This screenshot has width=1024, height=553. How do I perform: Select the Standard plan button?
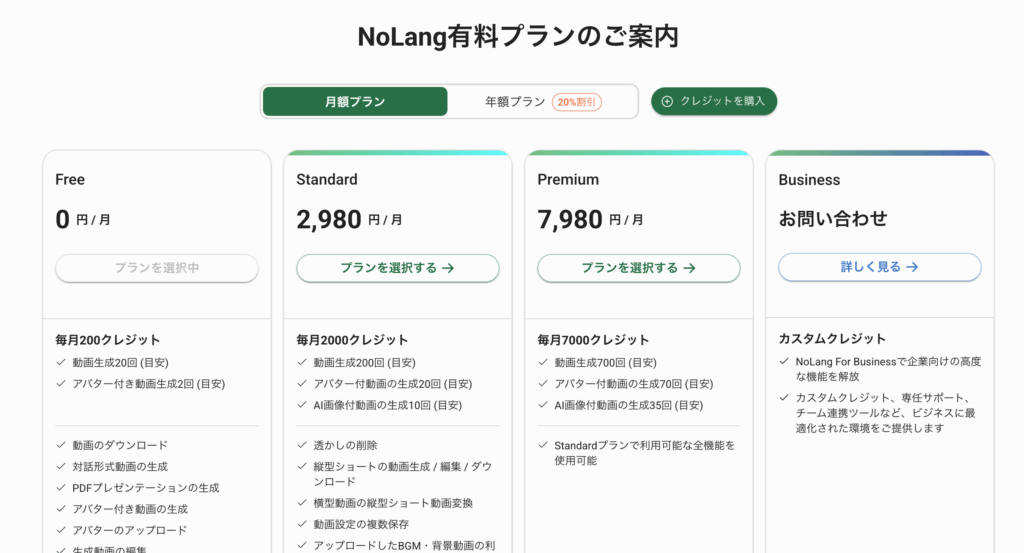tap(398, 268)
